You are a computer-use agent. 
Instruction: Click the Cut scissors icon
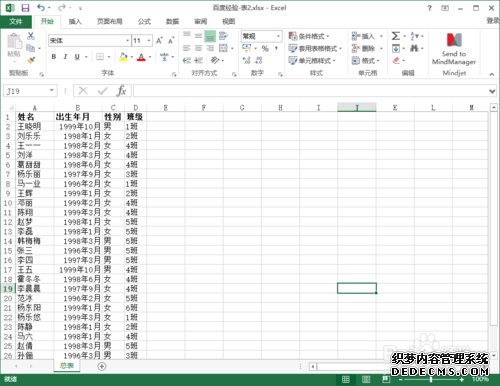[x=31, y=36]
